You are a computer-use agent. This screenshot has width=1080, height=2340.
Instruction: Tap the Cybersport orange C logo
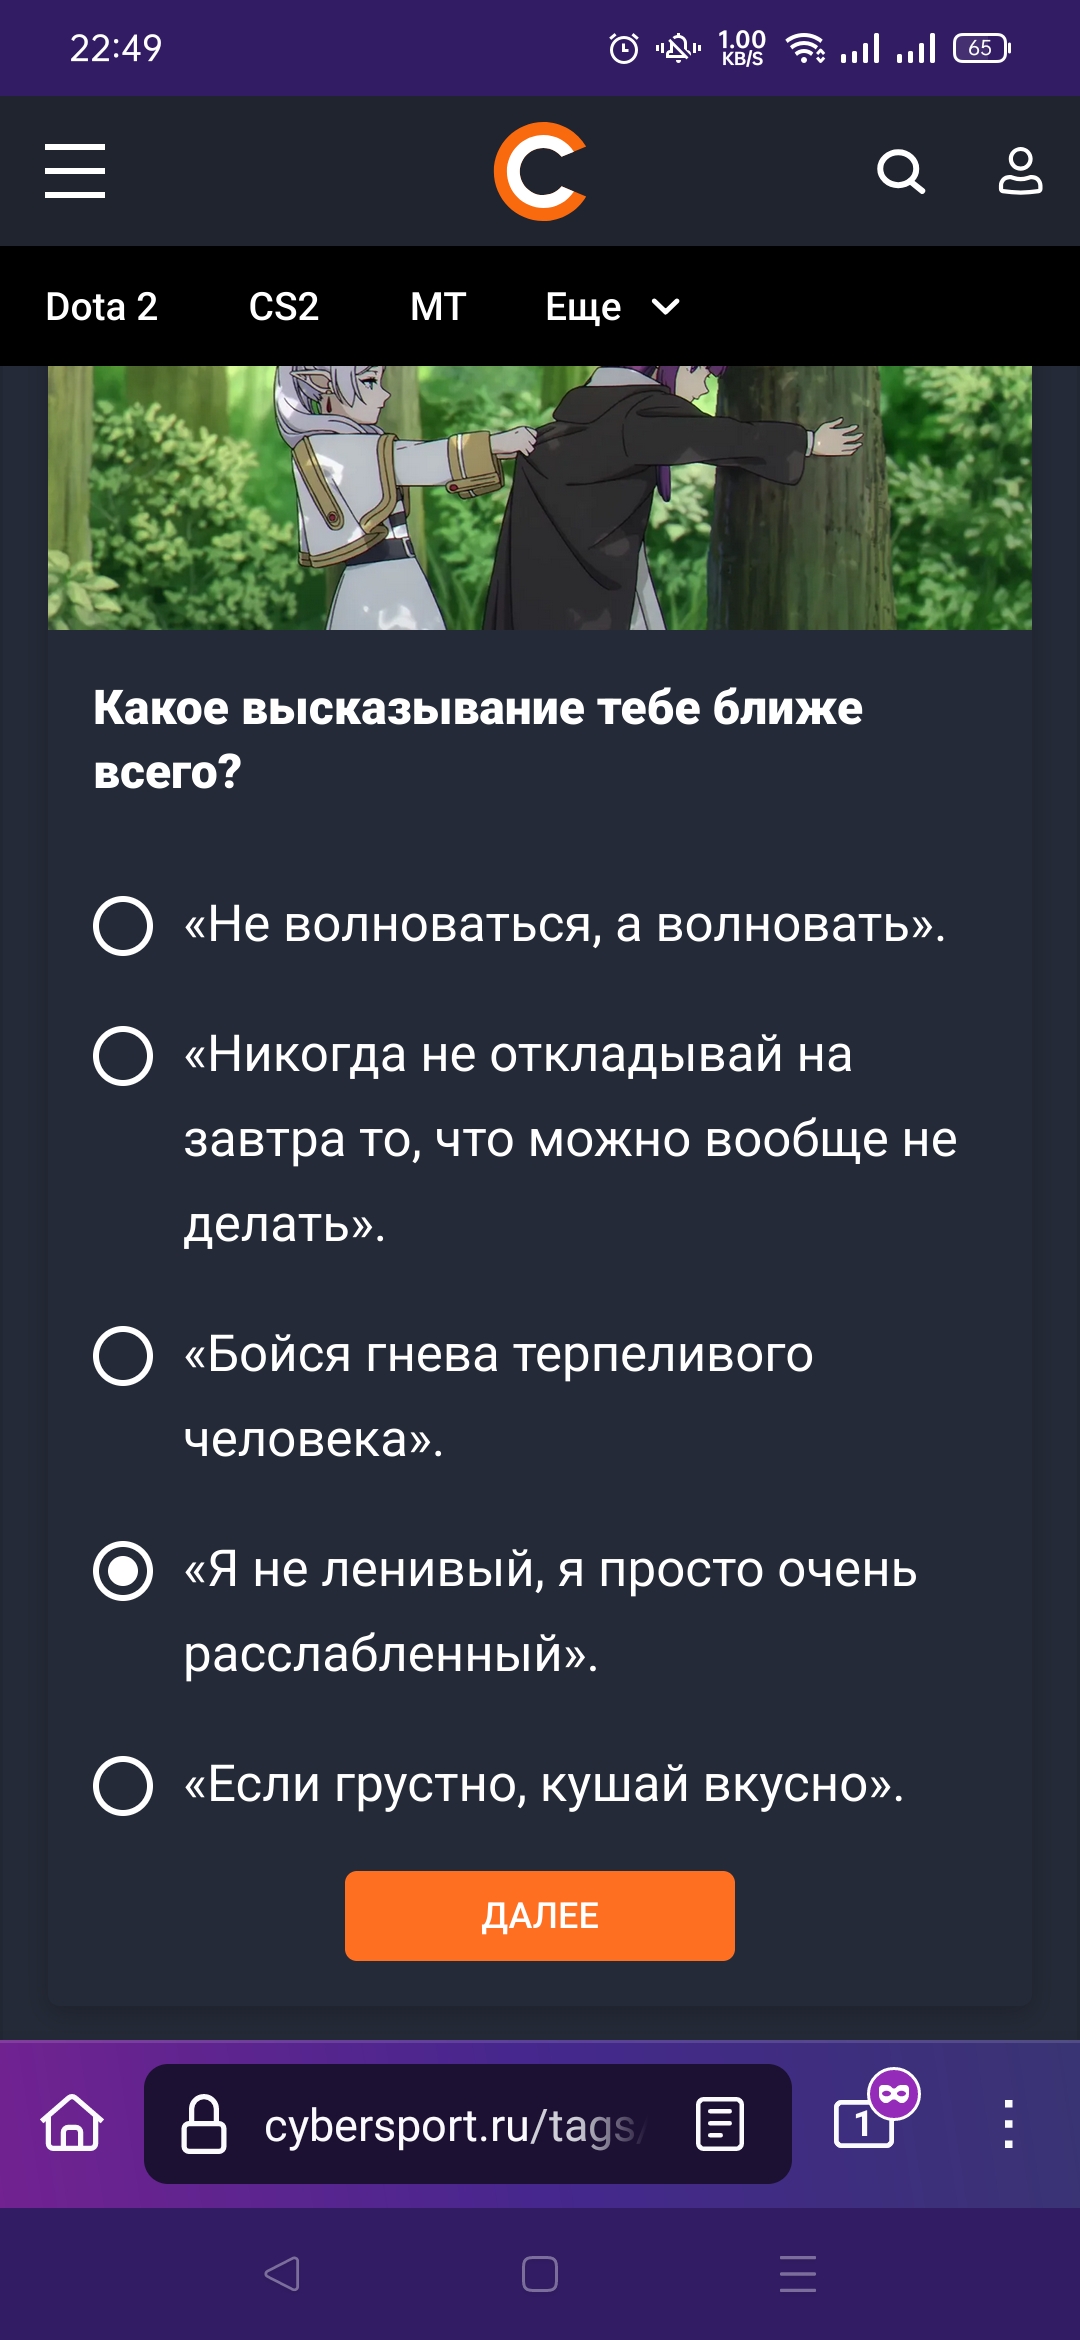(540, 171)
